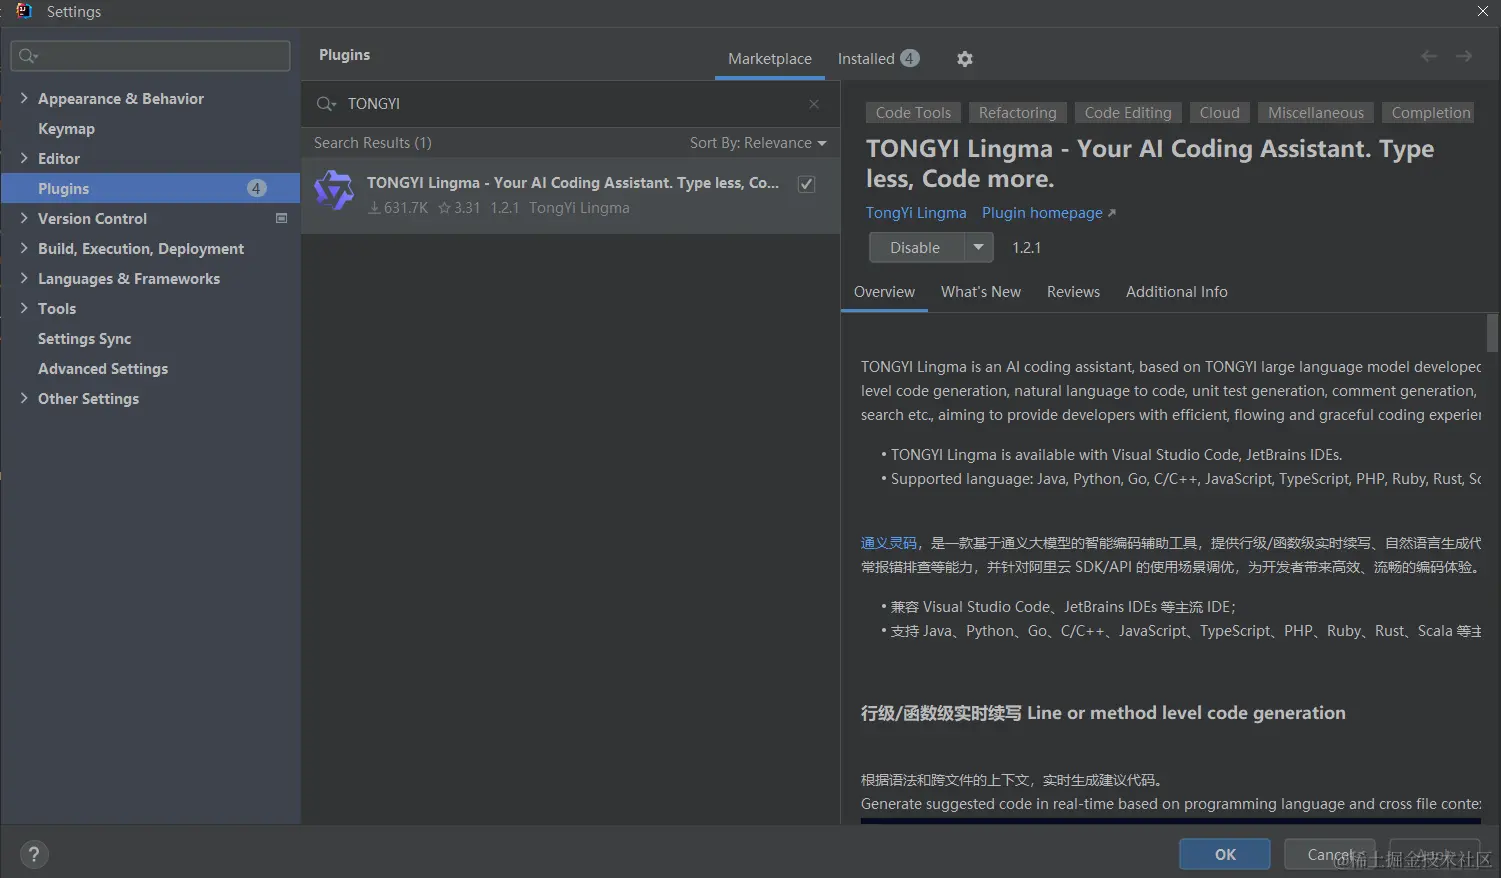The height and width of the screenshot is (878, 1501).
Task: Click the IntelliJ icon in title bar
Action: coord(24,11)
